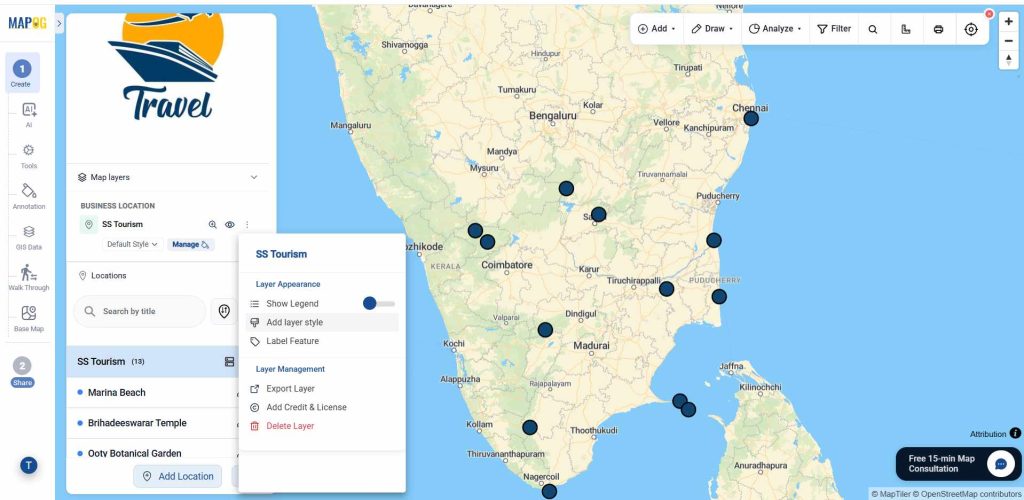Screen dimensions: 1024x500
Task: Open the Base Map selector
Action: pyautogui.click(x=29, y=319)
